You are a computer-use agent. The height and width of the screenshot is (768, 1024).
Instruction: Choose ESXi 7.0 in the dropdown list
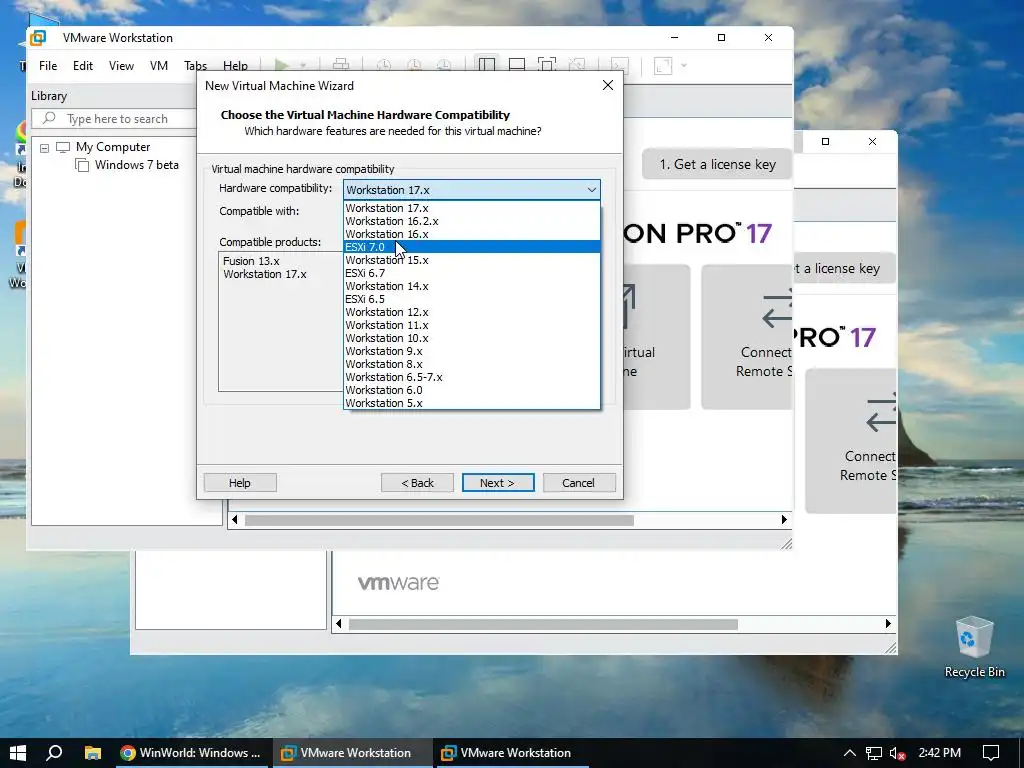(472, 247)
